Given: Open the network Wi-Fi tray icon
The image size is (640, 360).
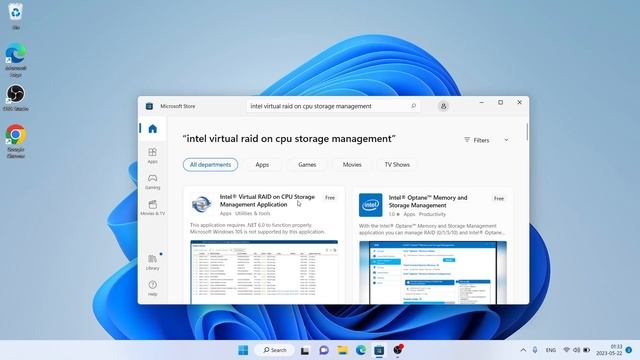Looking at the screenshot, I should coord(566,350).
